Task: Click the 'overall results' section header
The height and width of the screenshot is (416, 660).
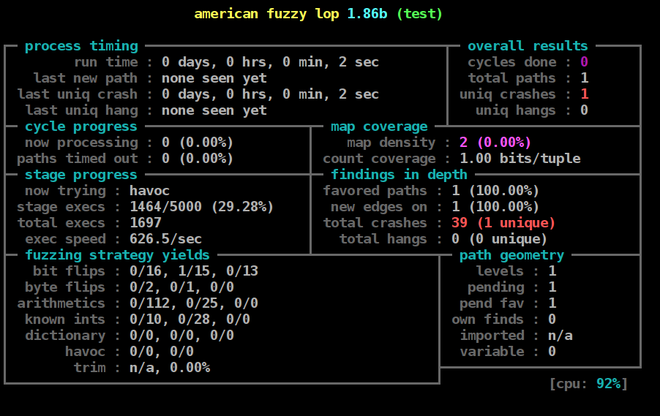Action: coord(527,46)
